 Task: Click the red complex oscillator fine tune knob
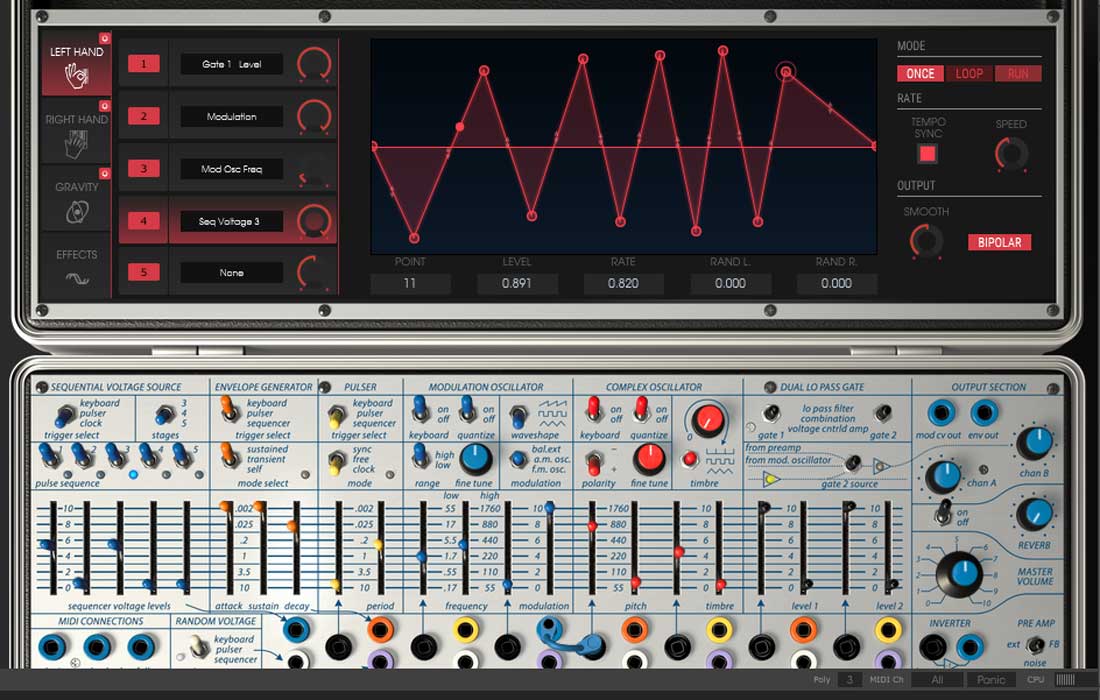tap(649, 459)
